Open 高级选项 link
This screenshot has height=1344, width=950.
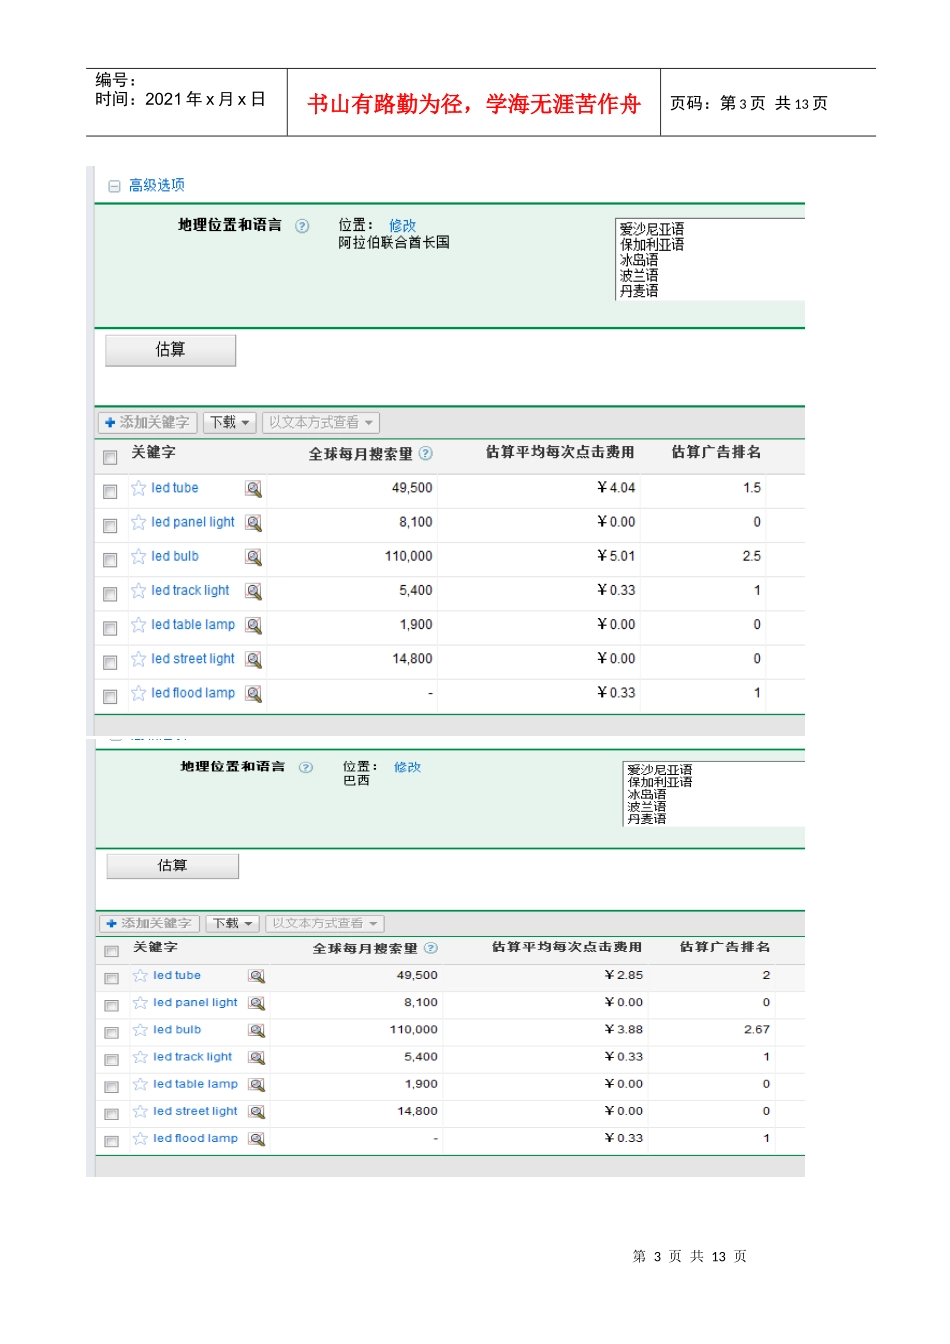[157, 185]
